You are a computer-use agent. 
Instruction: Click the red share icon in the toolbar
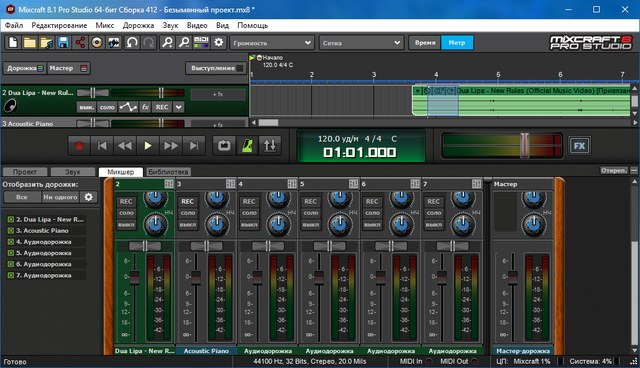pos(80,42)
